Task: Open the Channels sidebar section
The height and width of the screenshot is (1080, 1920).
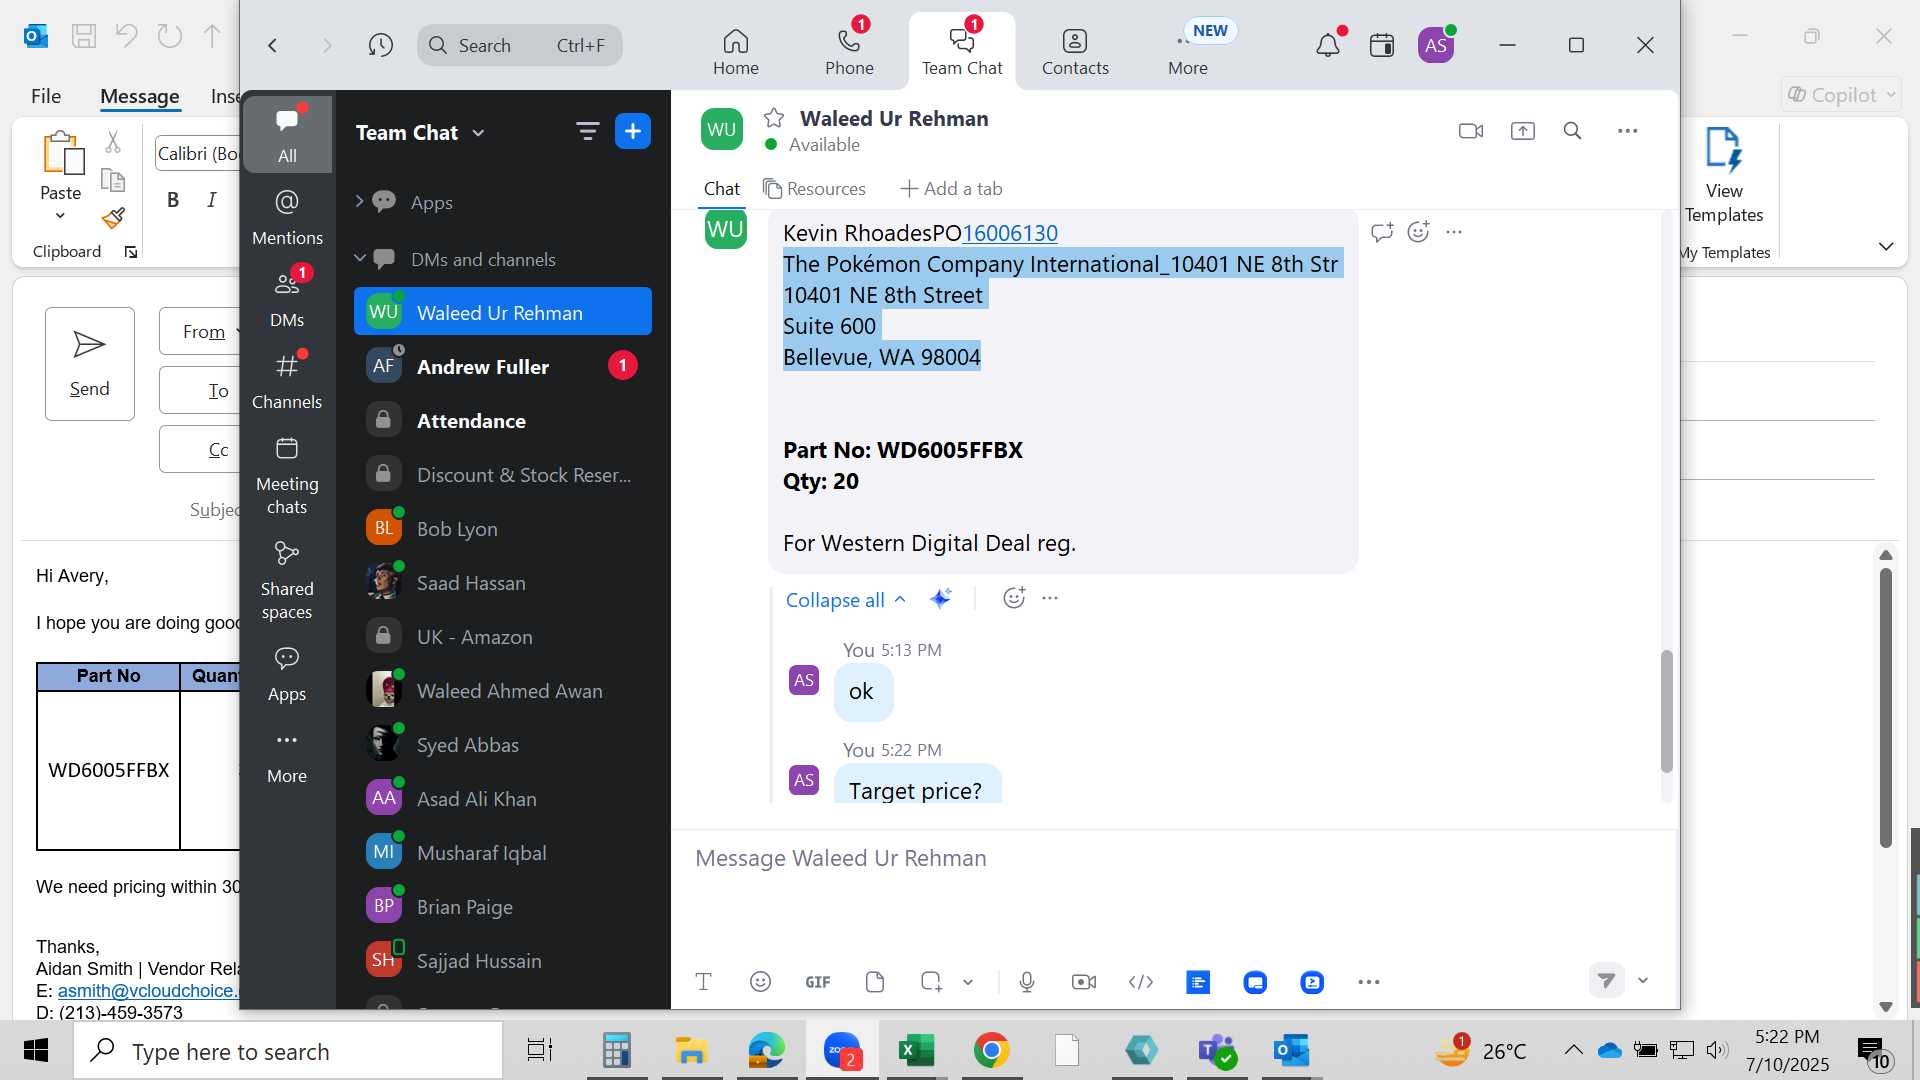Action: [x=287, y=381]
